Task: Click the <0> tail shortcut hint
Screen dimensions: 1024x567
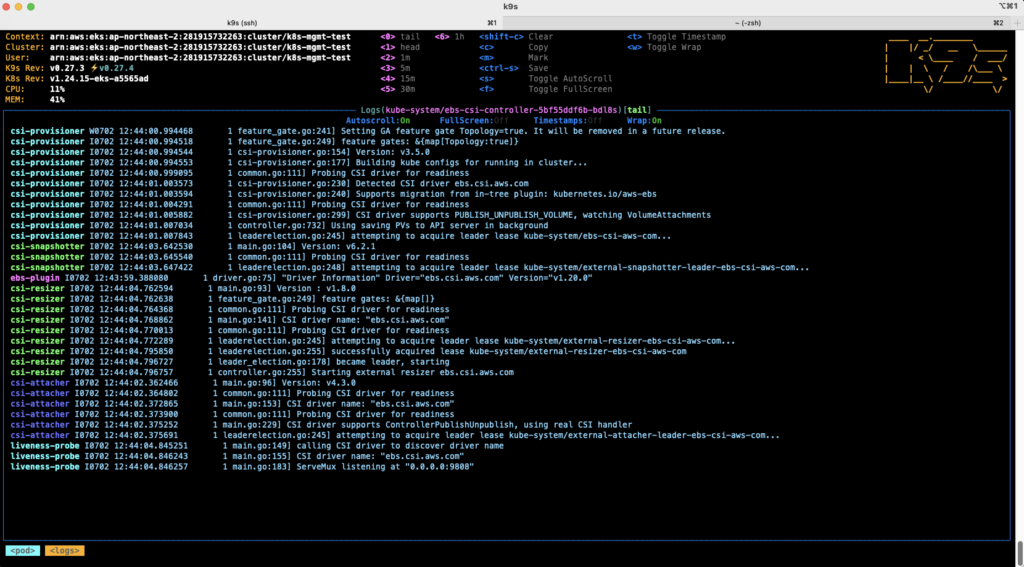Action: tap(400, 37)
